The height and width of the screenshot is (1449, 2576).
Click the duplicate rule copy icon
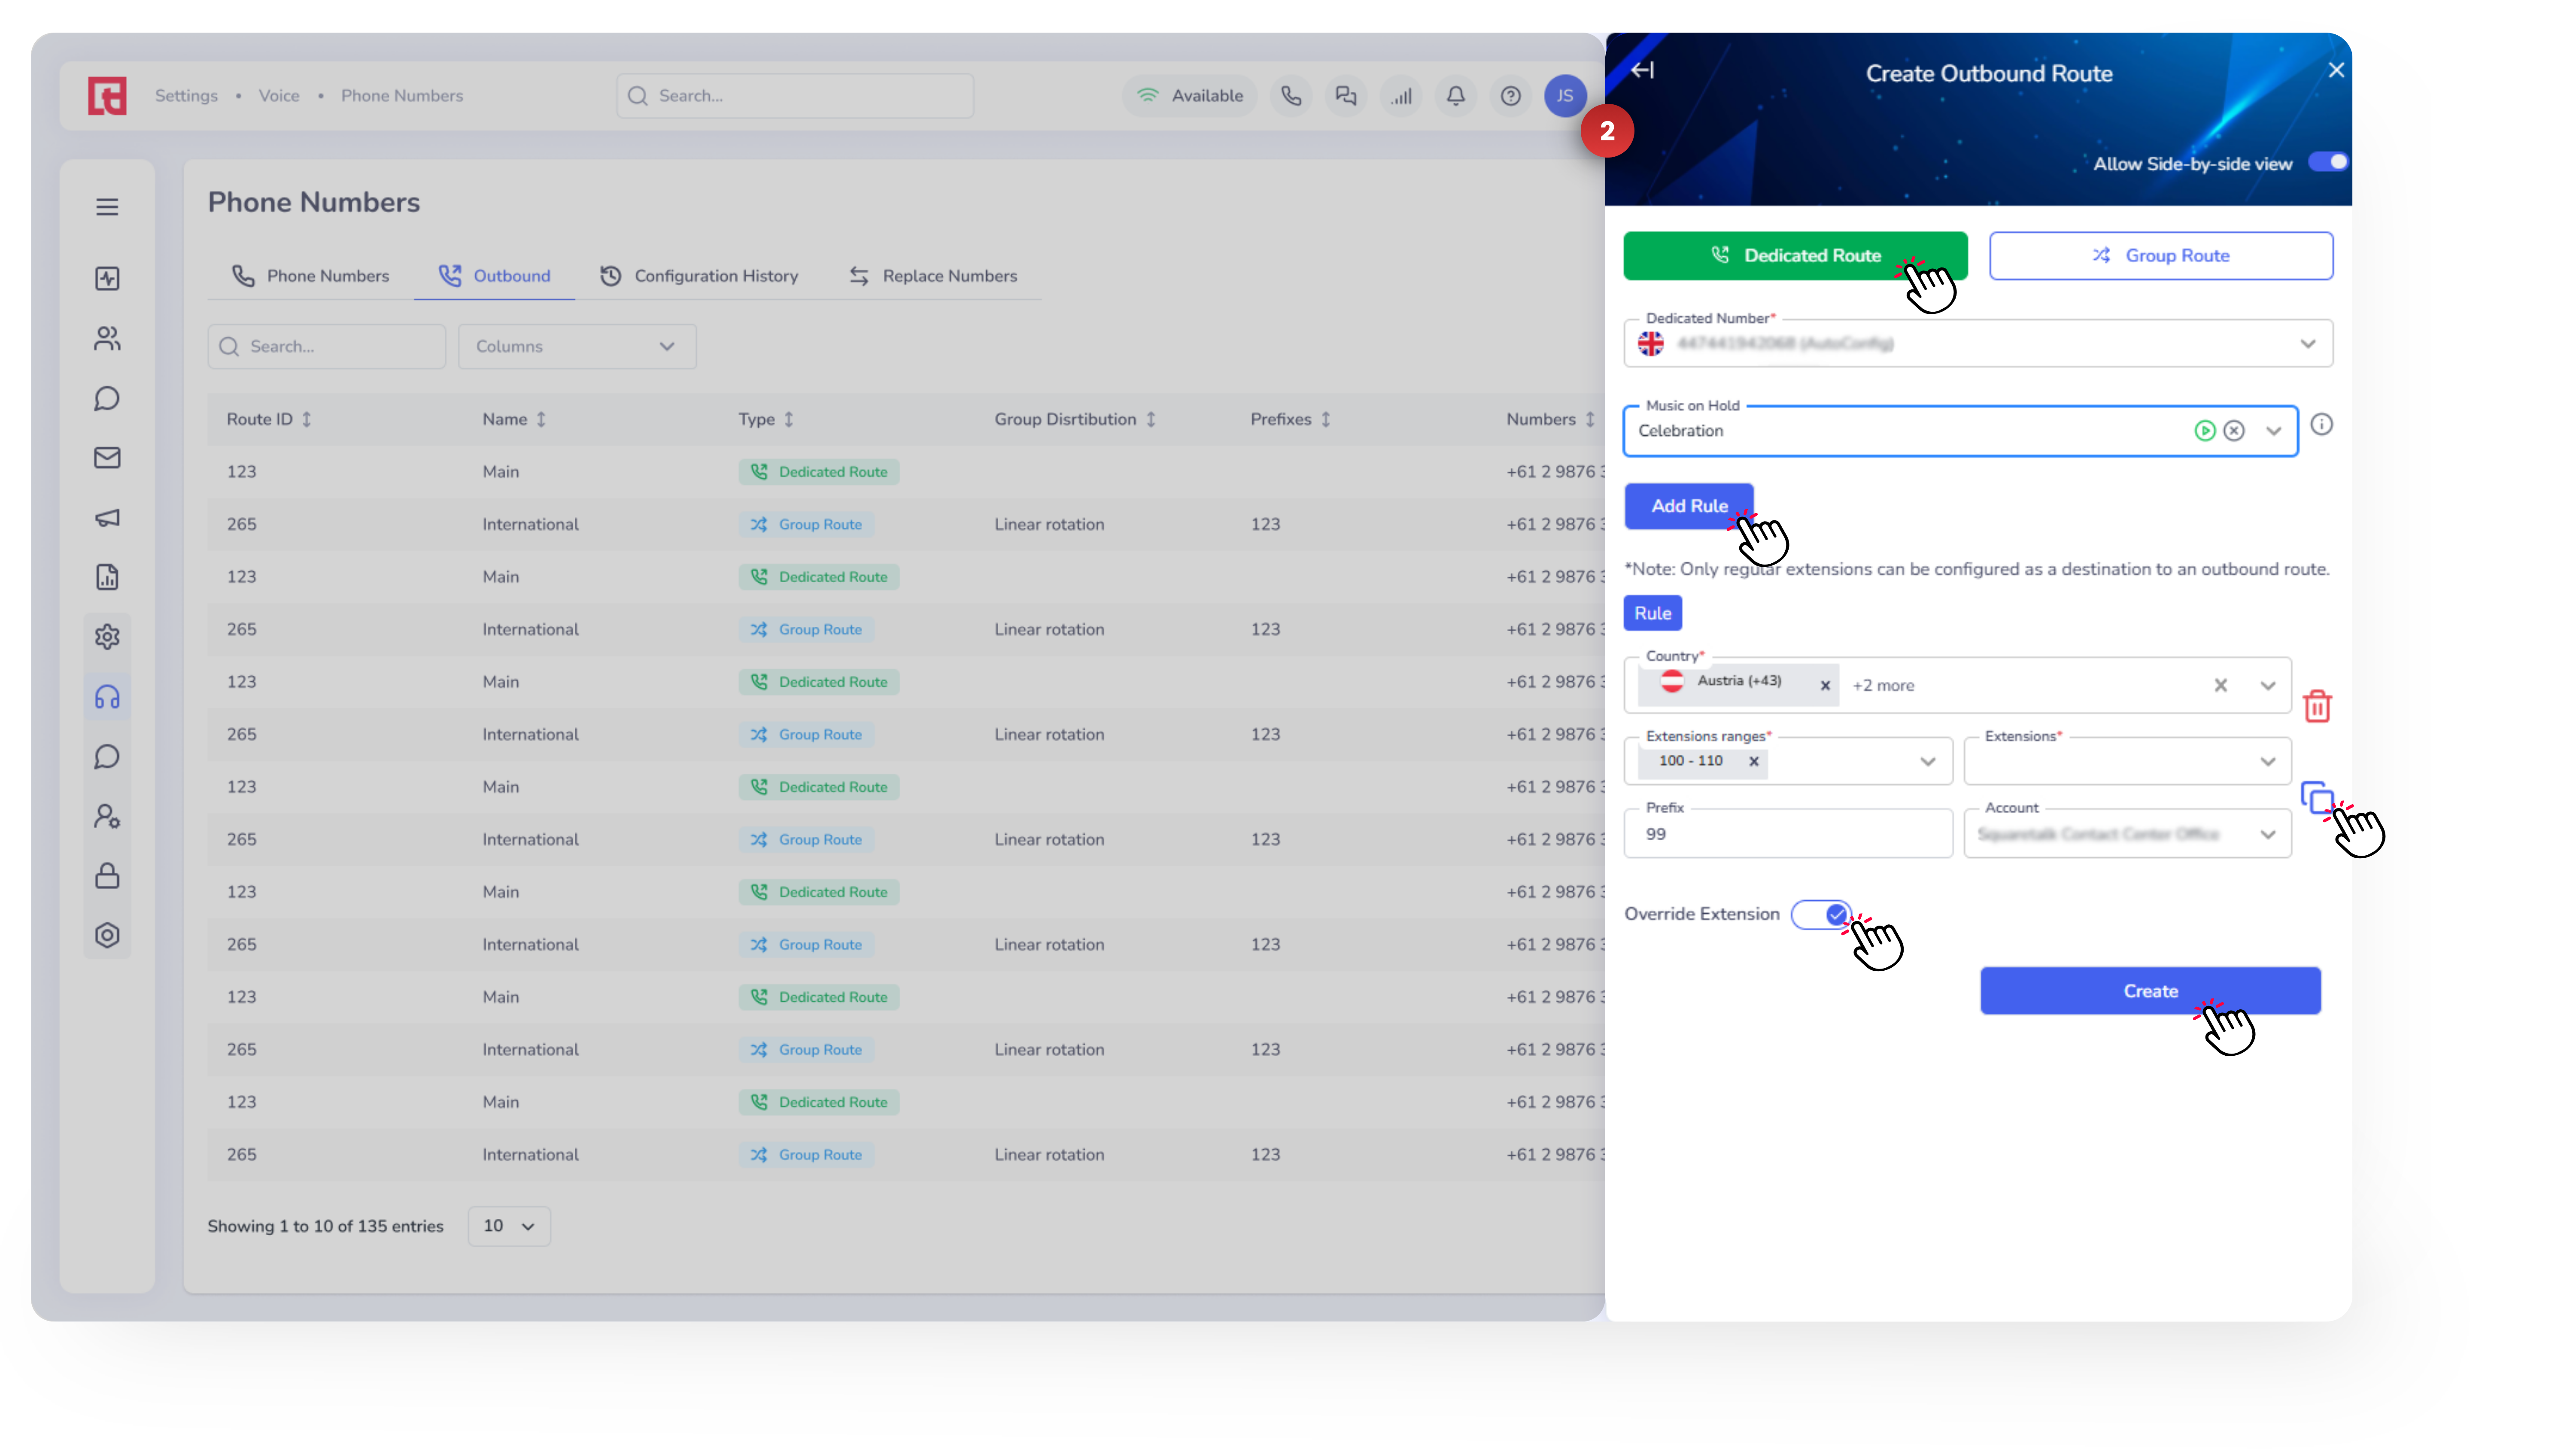pyautogui.click(x=2315, y=797)
